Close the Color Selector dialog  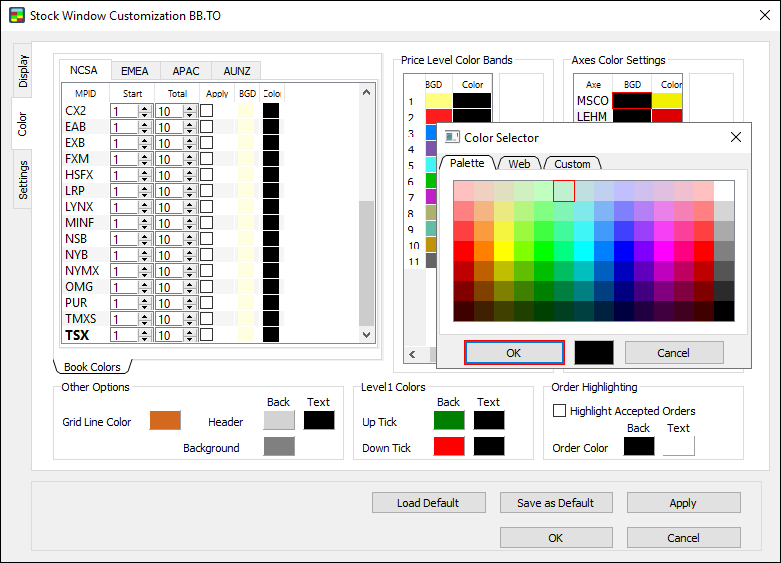(x=736, y=137)
